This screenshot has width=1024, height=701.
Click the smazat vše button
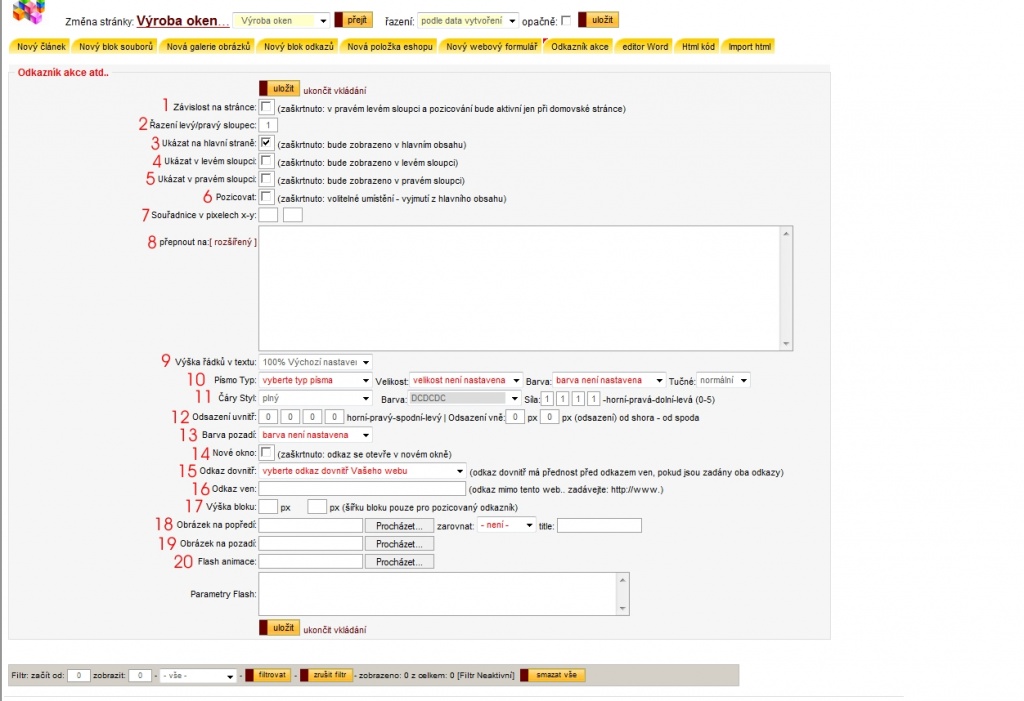tap(552, 675)
